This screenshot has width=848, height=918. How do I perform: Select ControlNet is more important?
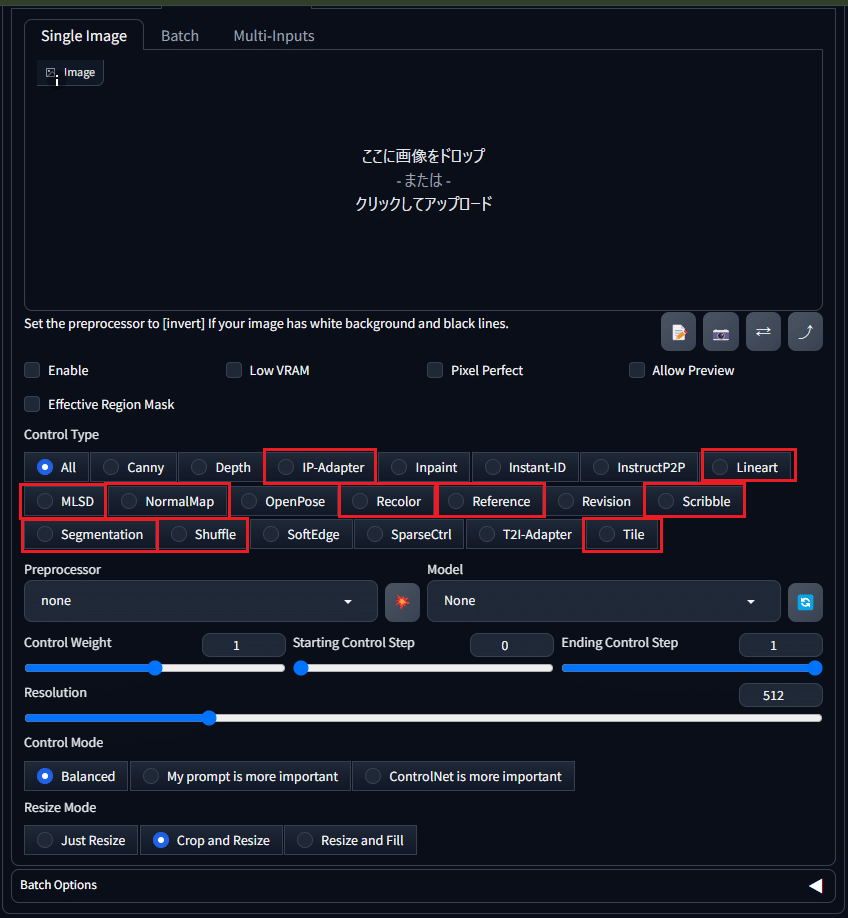pos(463,776)
